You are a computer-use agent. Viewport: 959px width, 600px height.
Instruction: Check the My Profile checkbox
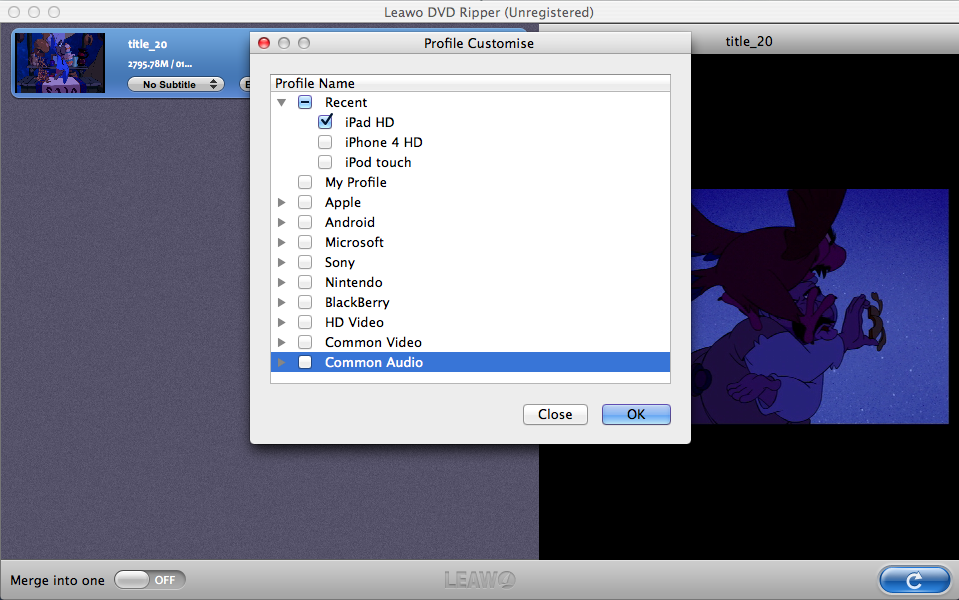coord(305,182)
